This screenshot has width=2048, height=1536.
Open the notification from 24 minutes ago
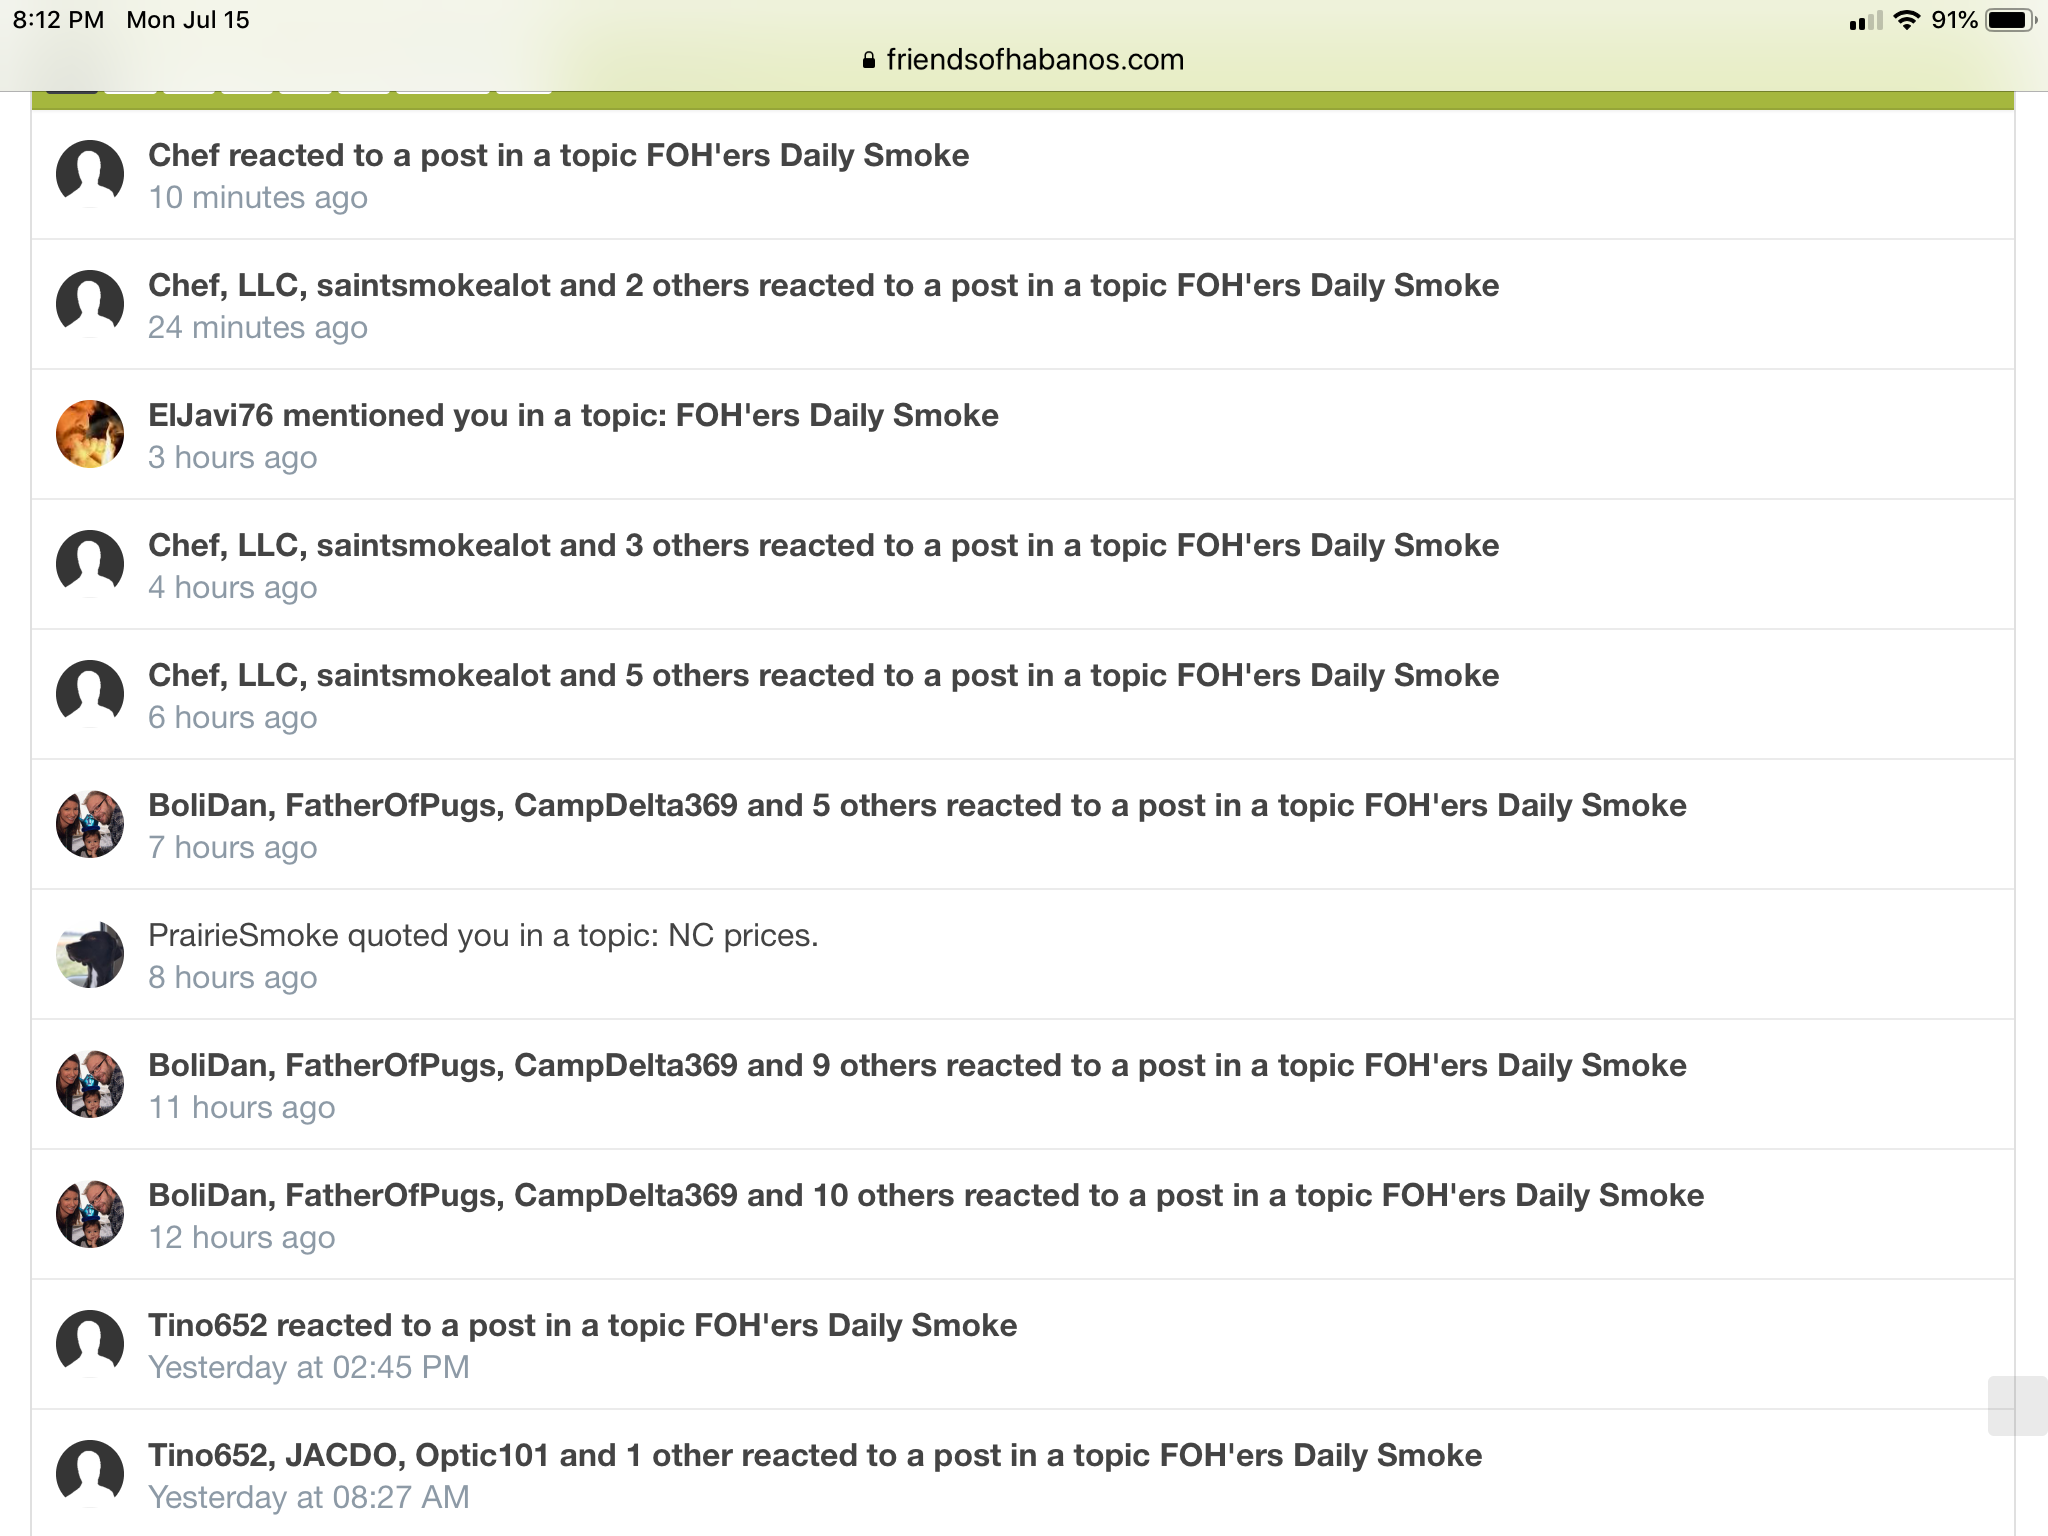point(1022,304)
